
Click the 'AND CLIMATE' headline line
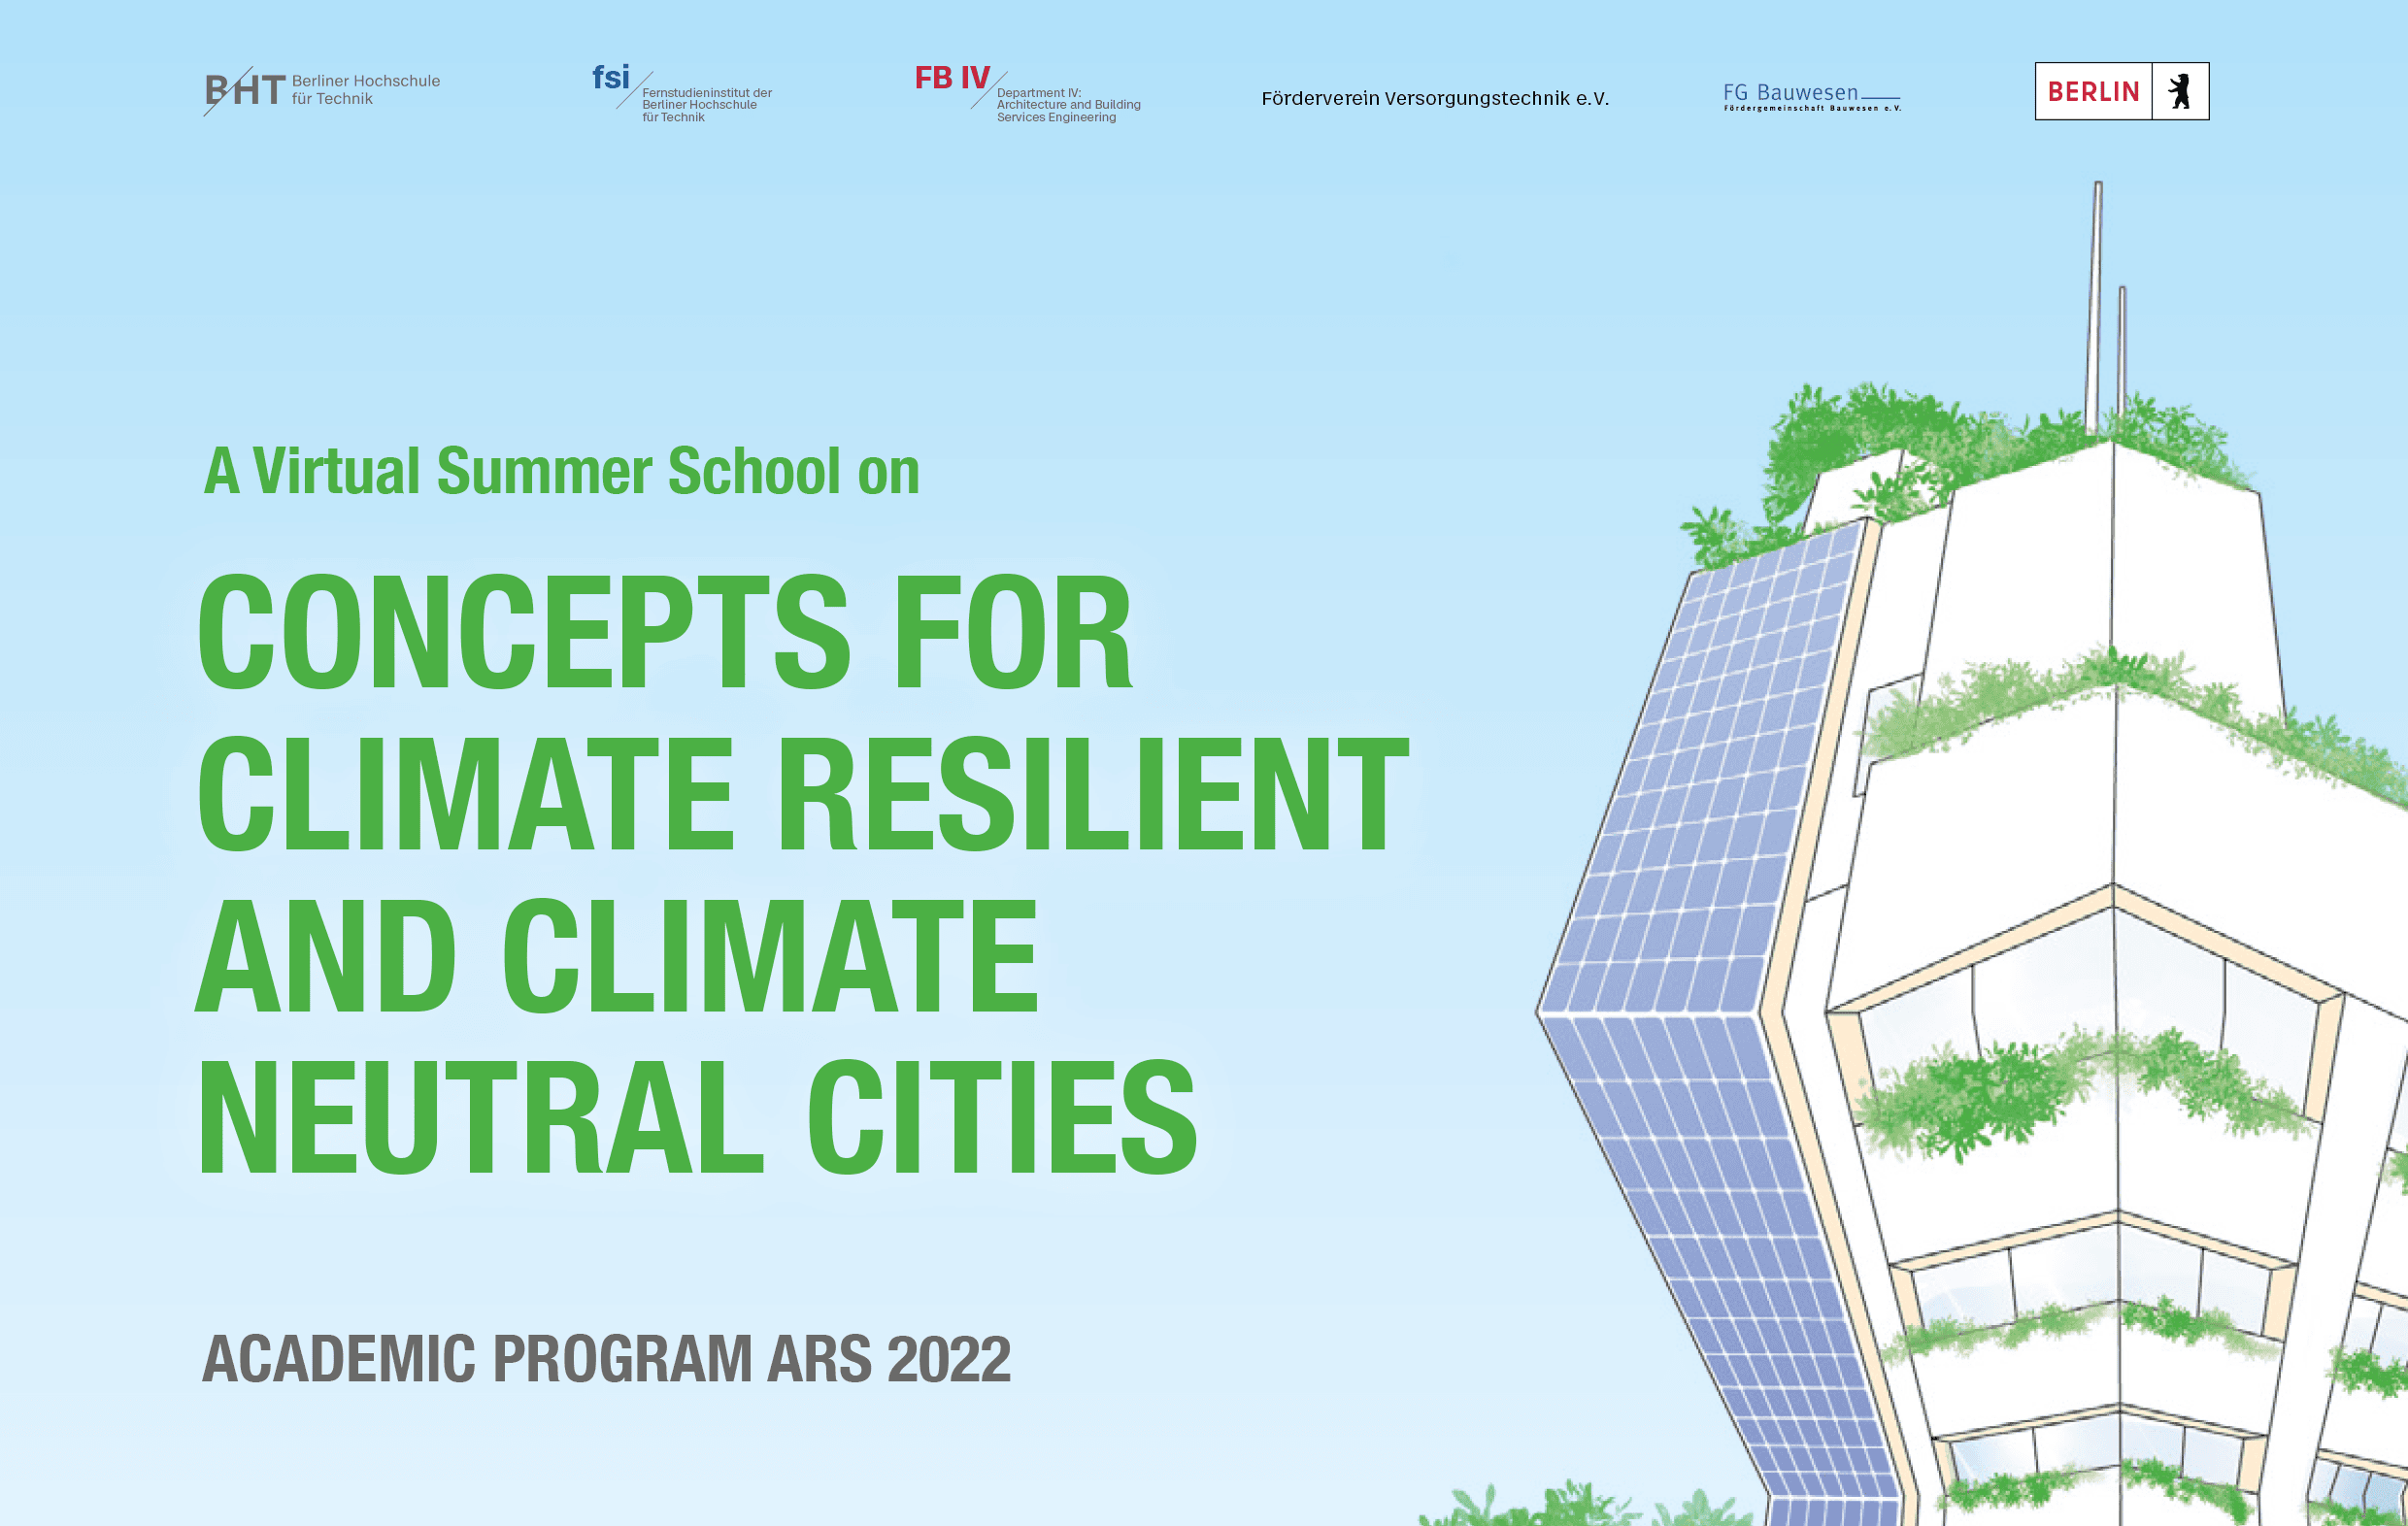[x=617, y=955]
